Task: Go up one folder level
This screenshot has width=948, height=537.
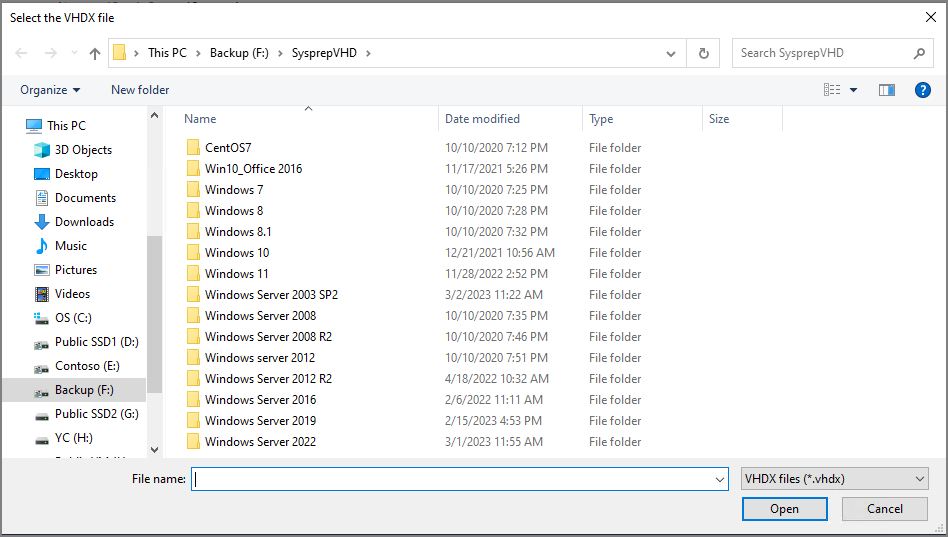Action: [95, 53]
